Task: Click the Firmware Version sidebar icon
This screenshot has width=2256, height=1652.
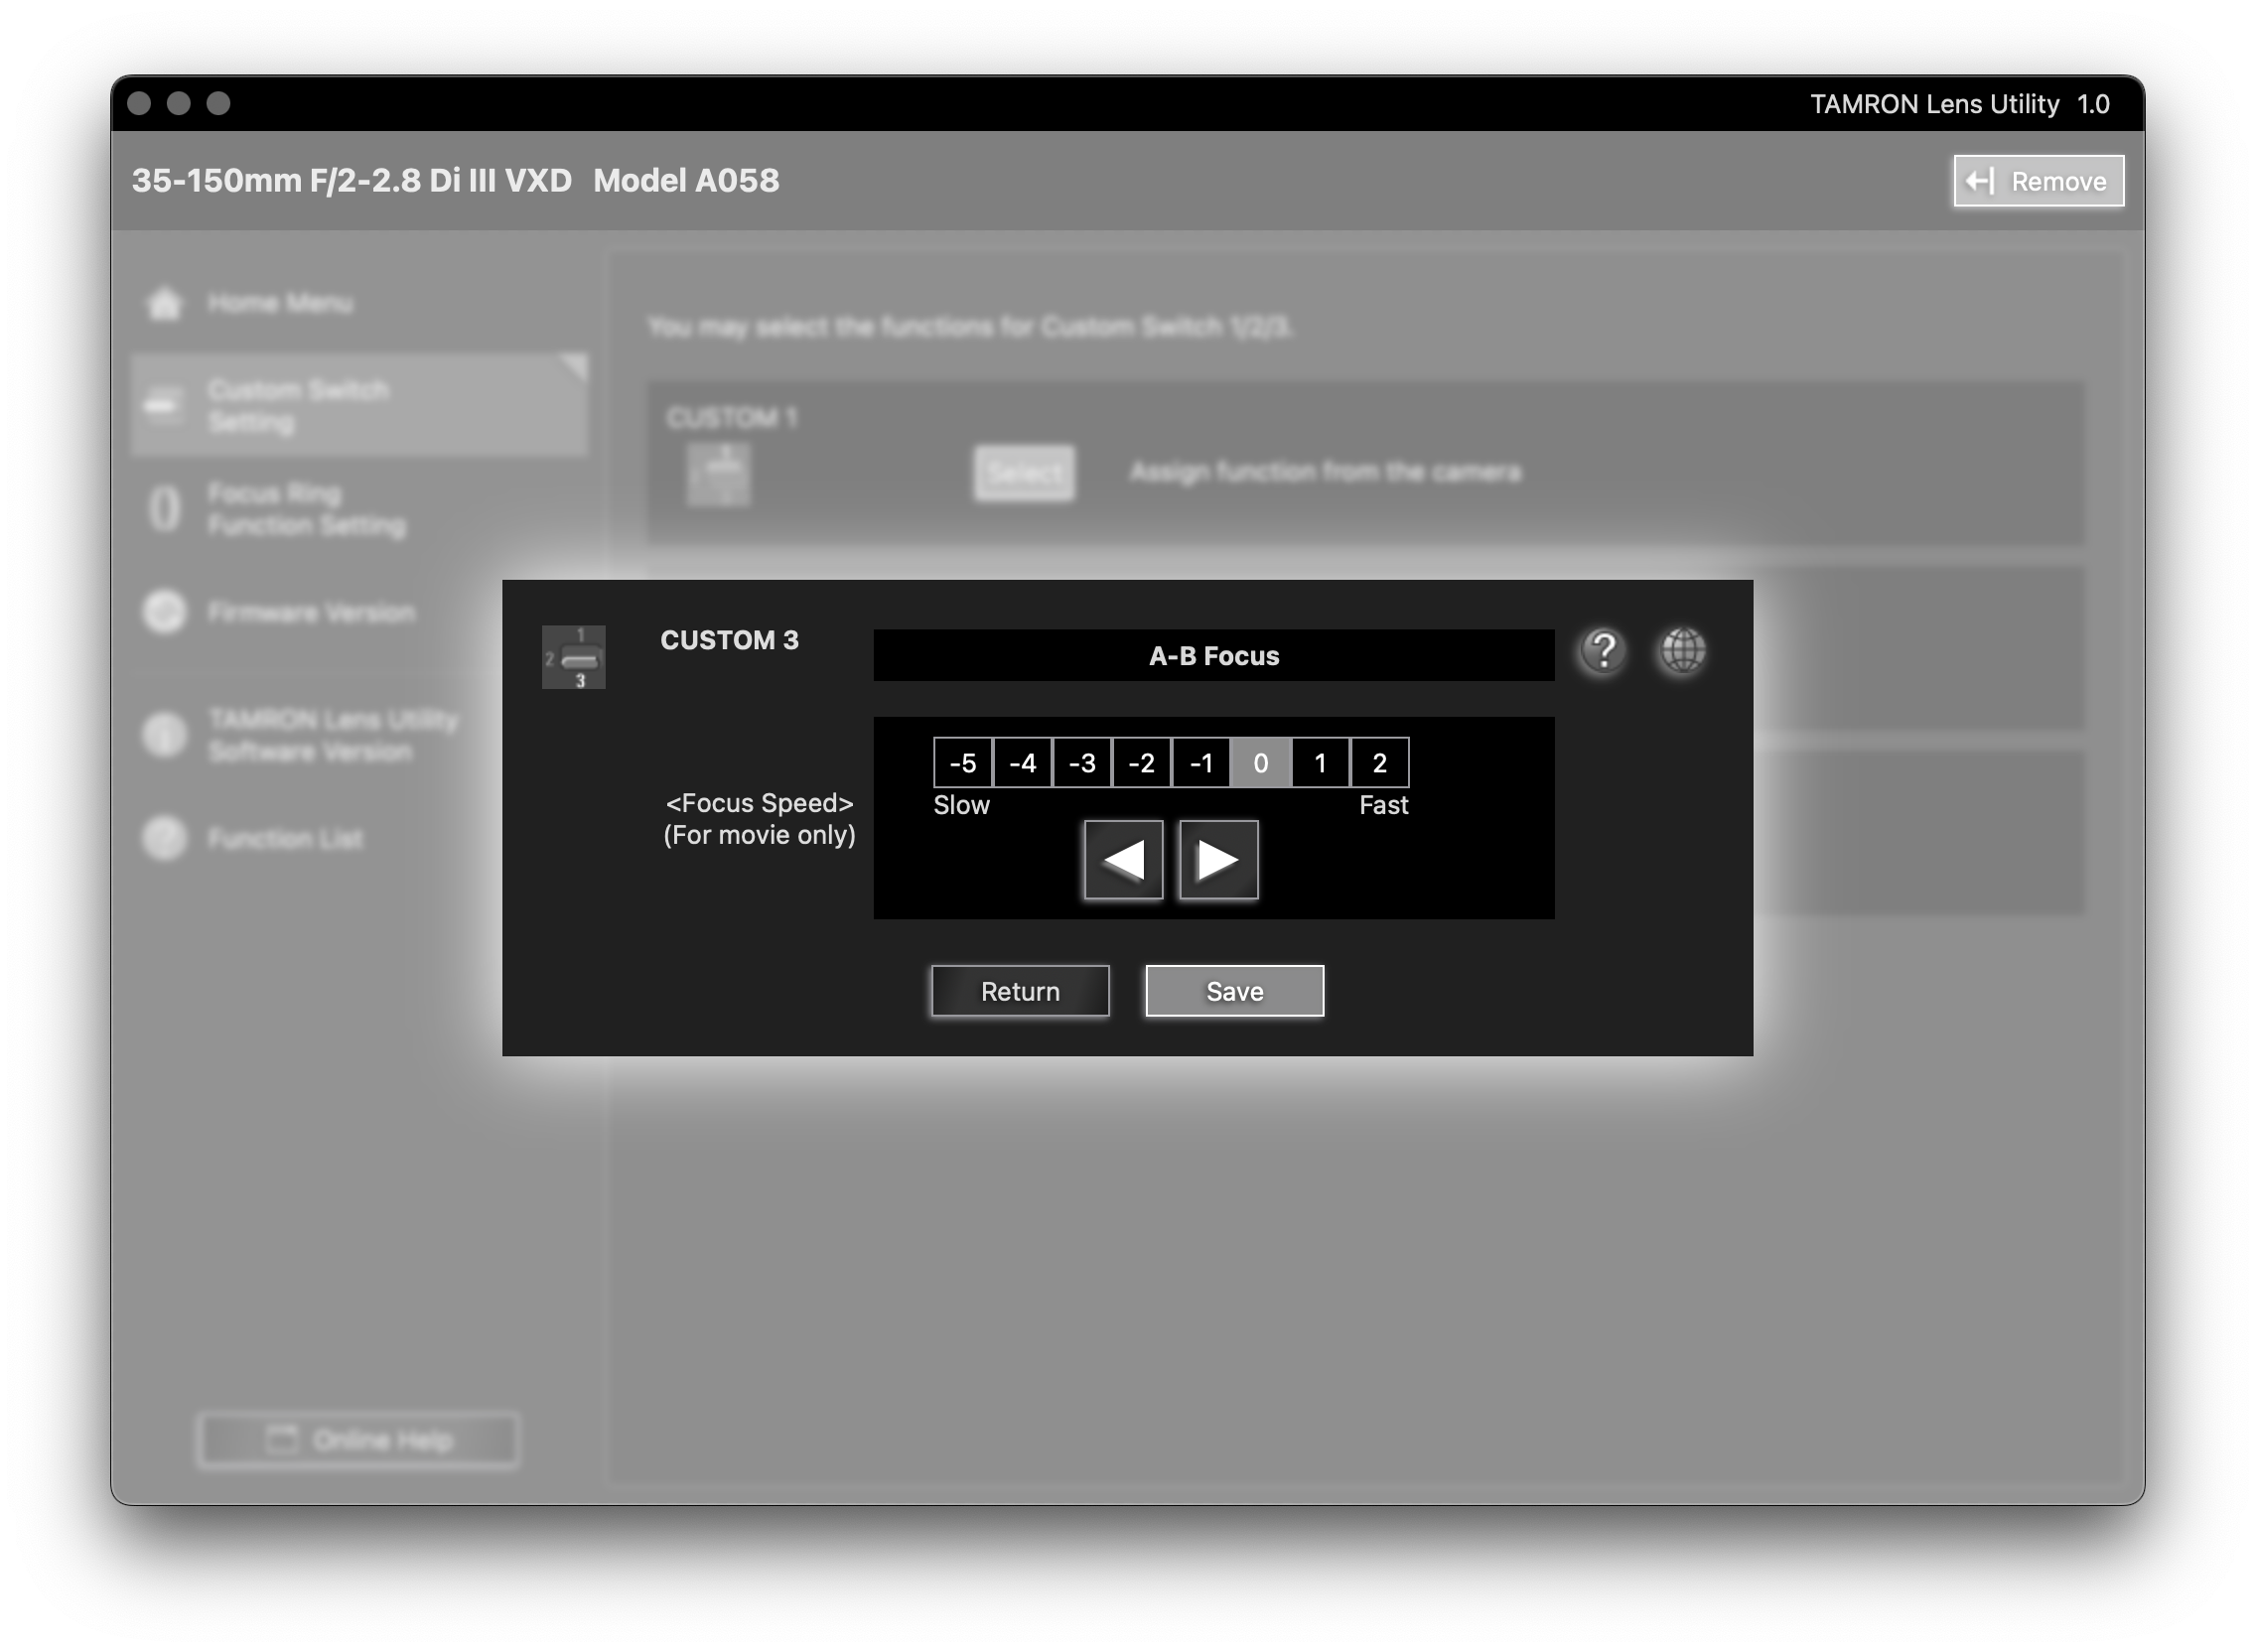Action: pyautogui.click(x=165, y=612)
